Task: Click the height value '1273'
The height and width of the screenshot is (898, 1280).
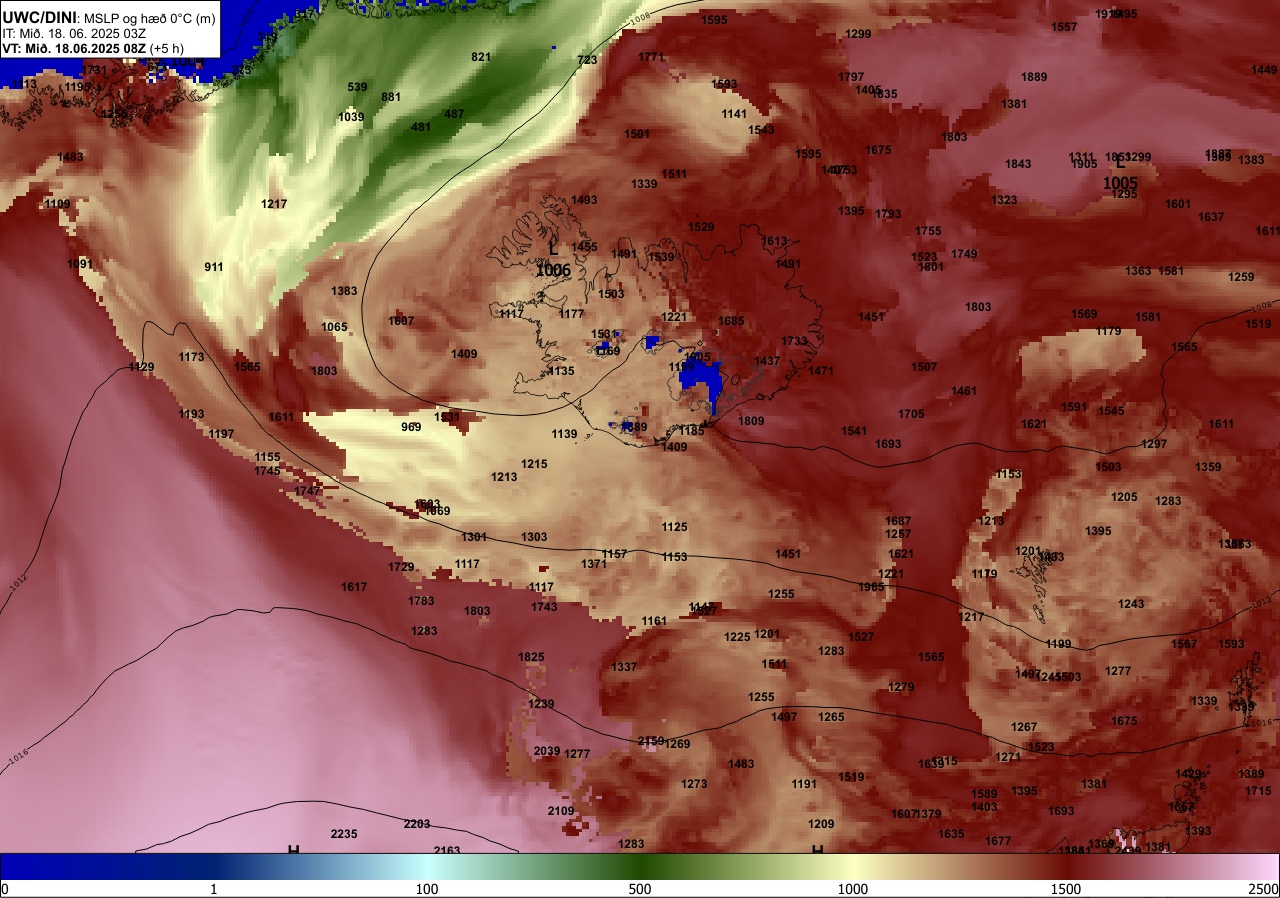Action: pos(694,784)
